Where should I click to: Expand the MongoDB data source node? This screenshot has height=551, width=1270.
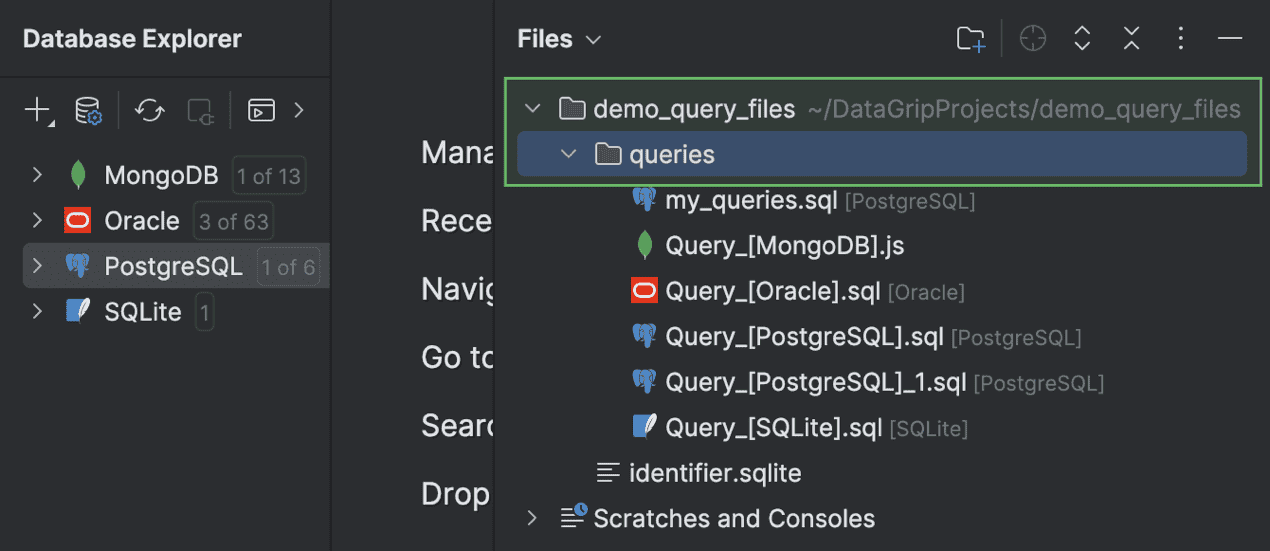point(37,176)
